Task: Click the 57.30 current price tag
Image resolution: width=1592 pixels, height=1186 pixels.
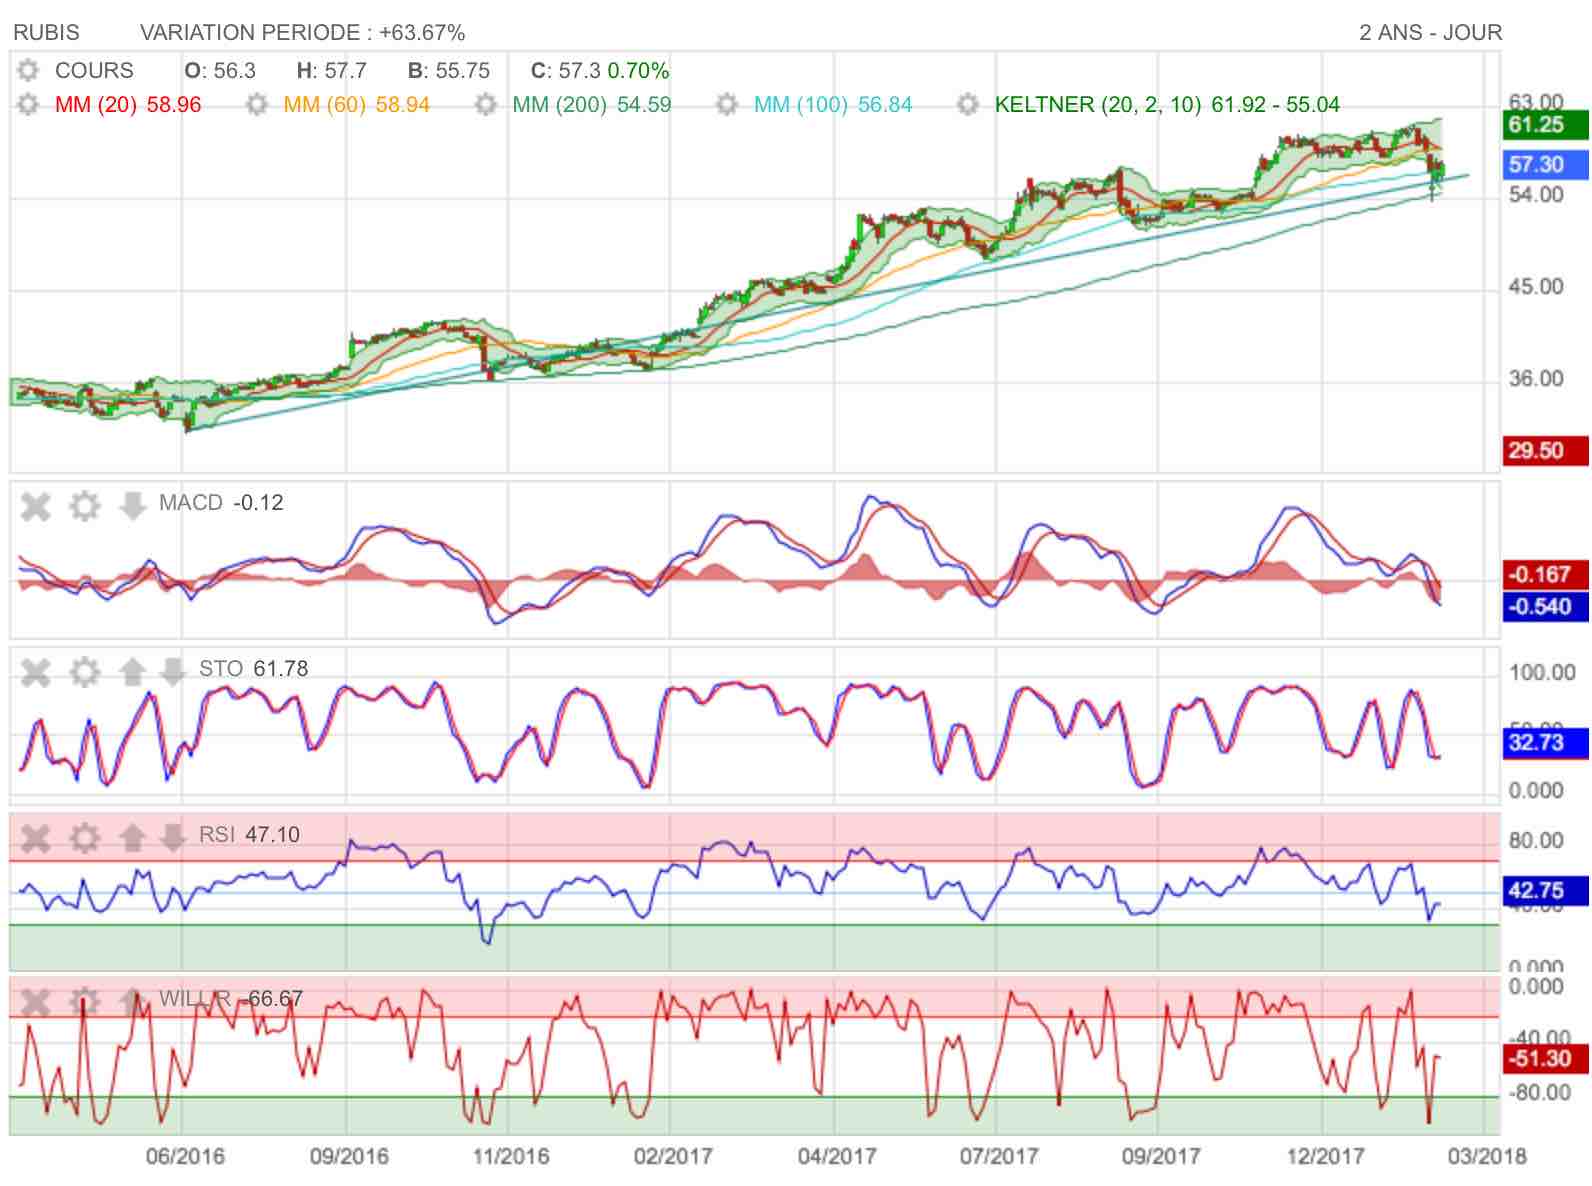Action: pyautogui.click(x=1544, y=165)
